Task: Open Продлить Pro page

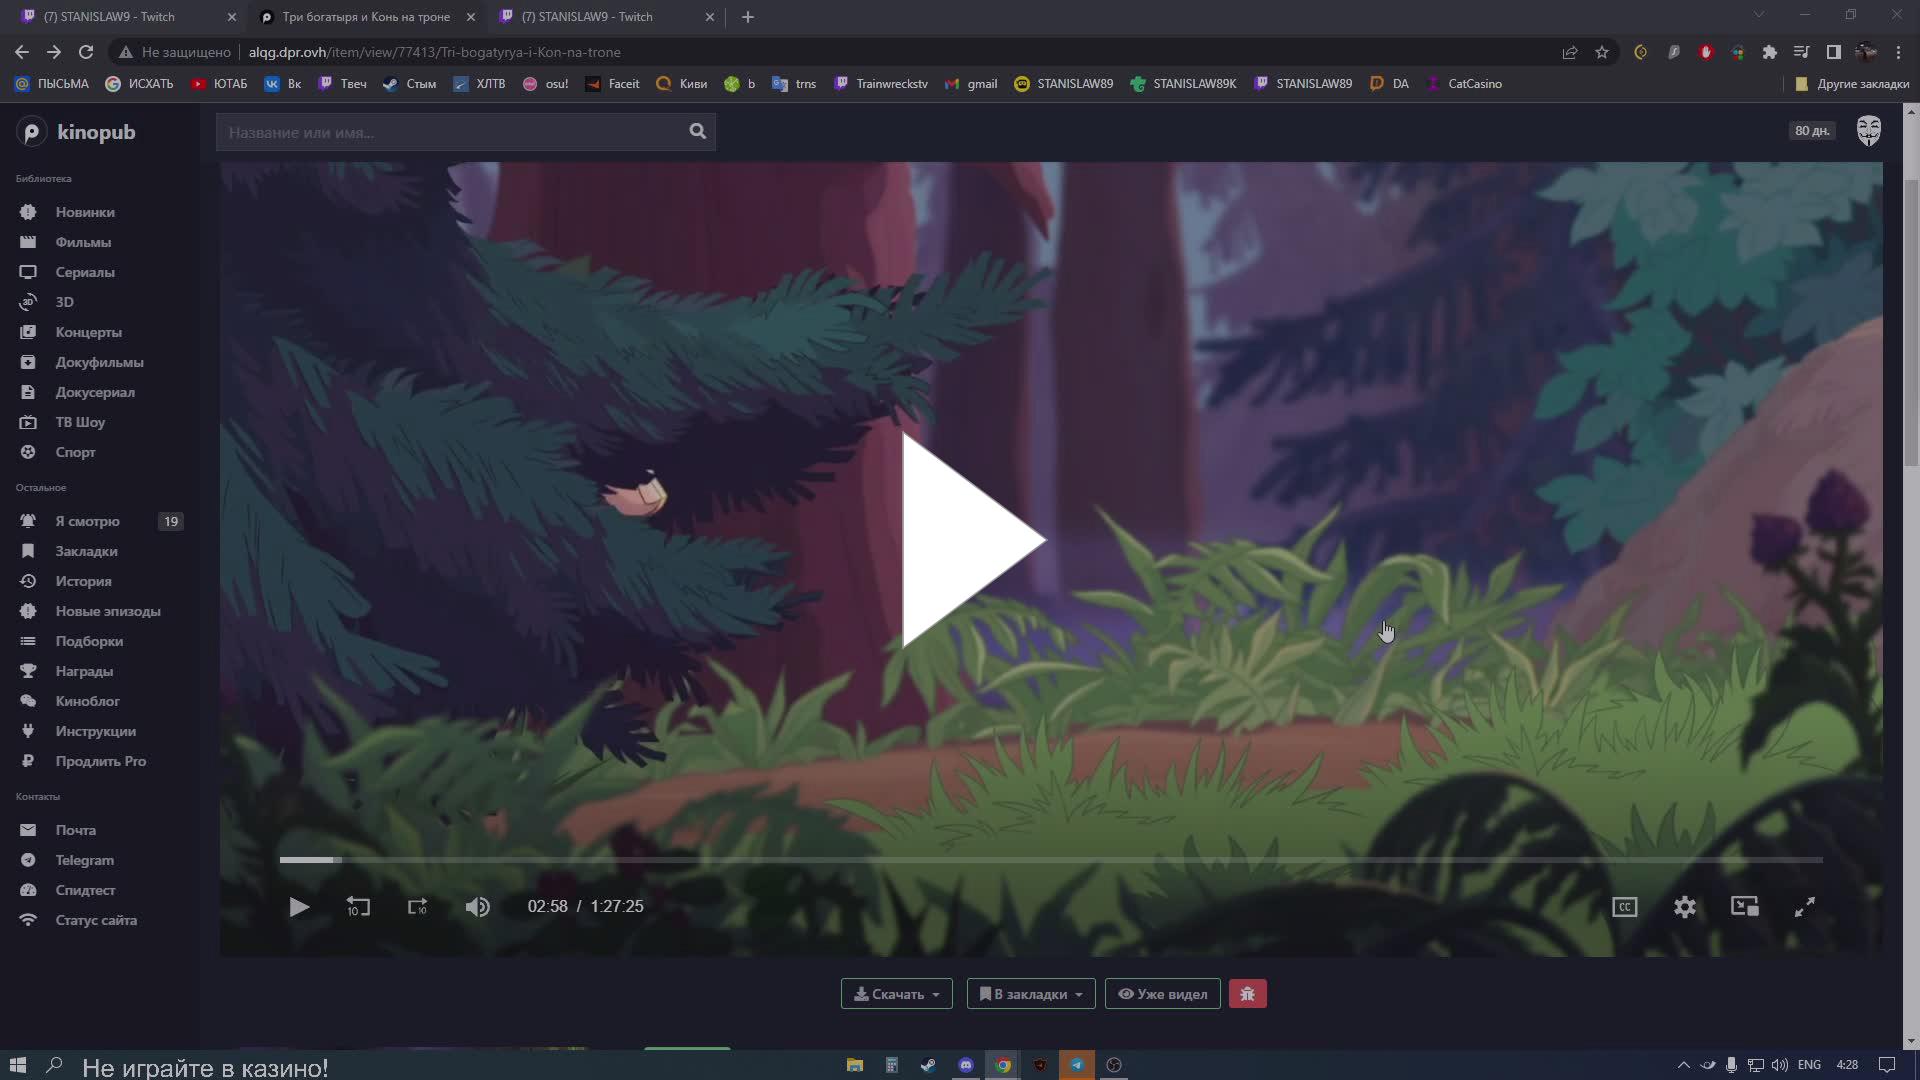Action: 99,761
